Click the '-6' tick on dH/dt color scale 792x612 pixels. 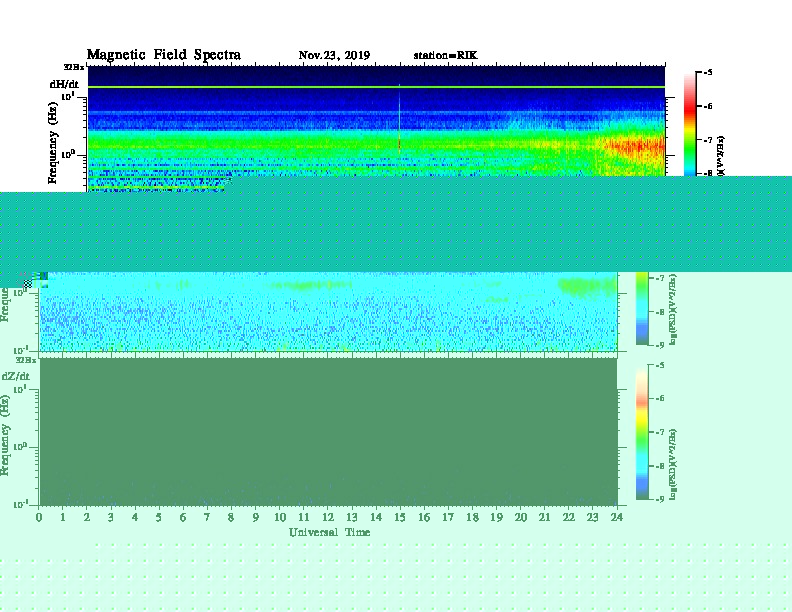[x=708, y=106]
